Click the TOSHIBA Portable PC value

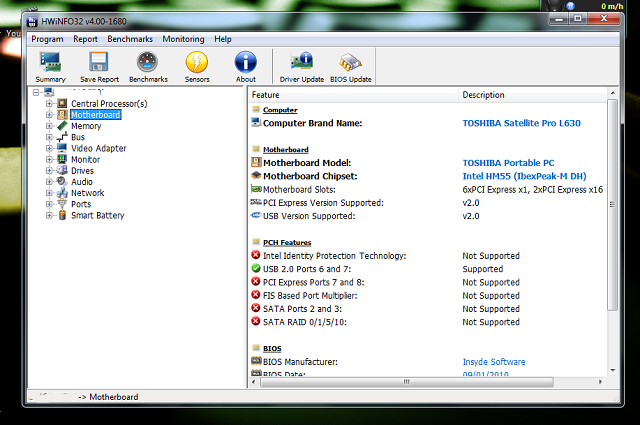point(508,162)
